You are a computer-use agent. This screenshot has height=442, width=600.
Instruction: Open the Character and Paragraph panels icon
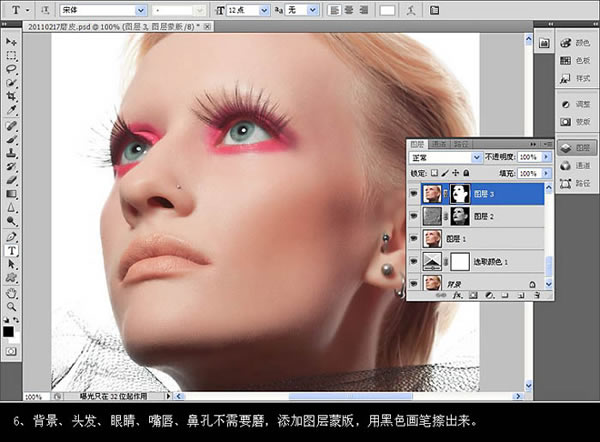(434, 10)
